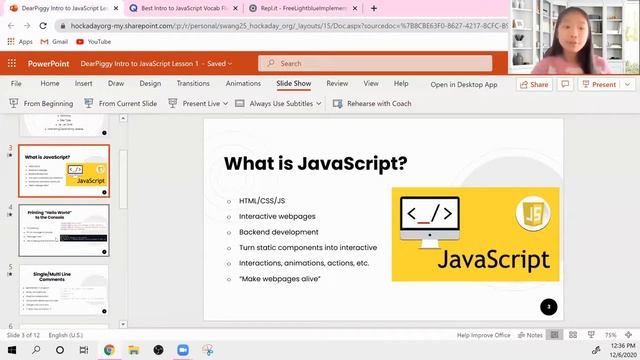Open the Transitions ribbon tab

193,84
